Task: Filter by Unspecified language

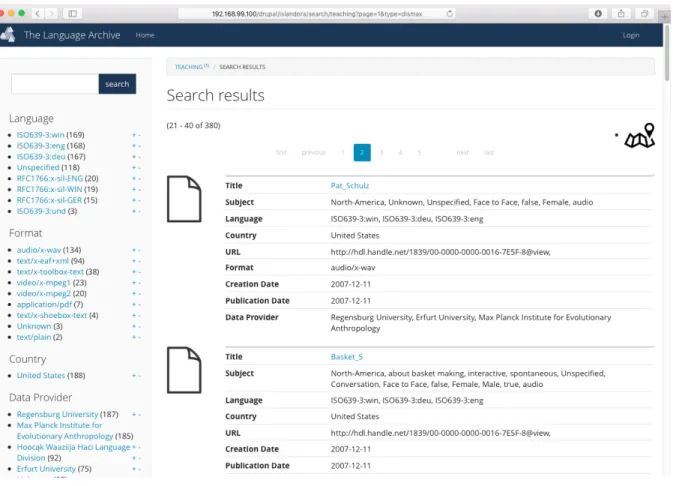Action: point(38,167)
